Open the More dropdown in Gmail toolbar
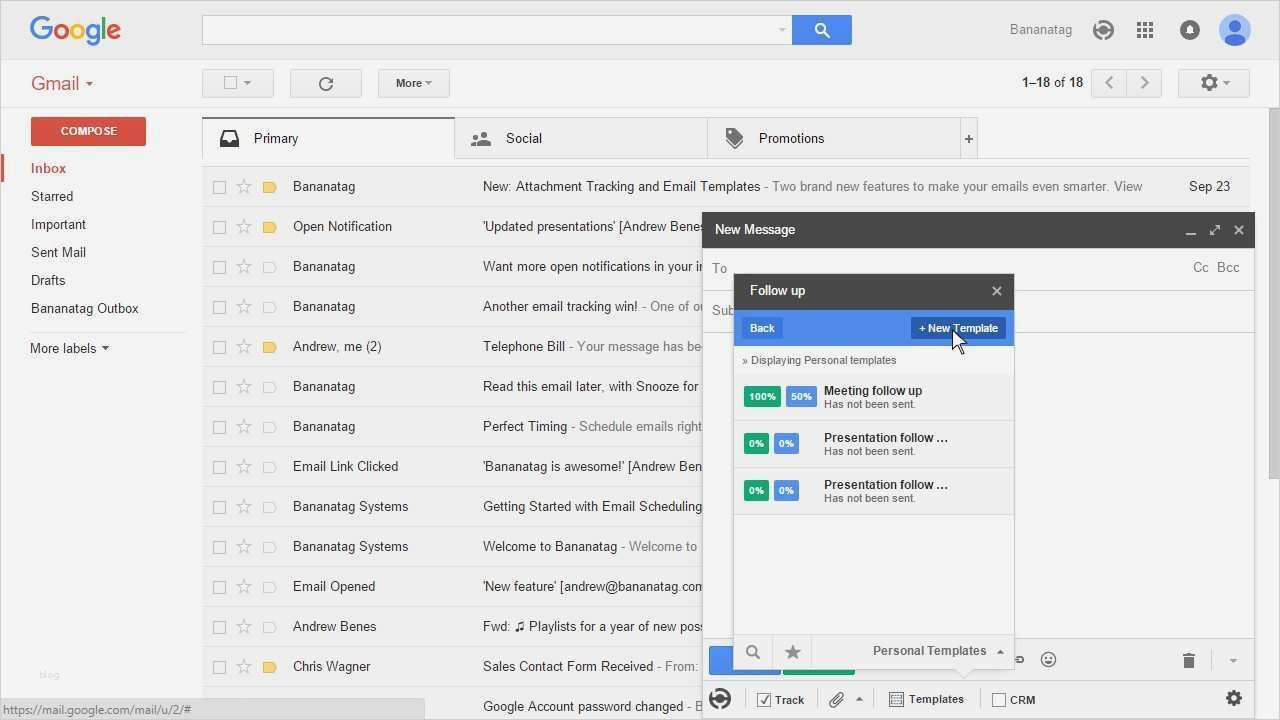 (x=412, y=83)
